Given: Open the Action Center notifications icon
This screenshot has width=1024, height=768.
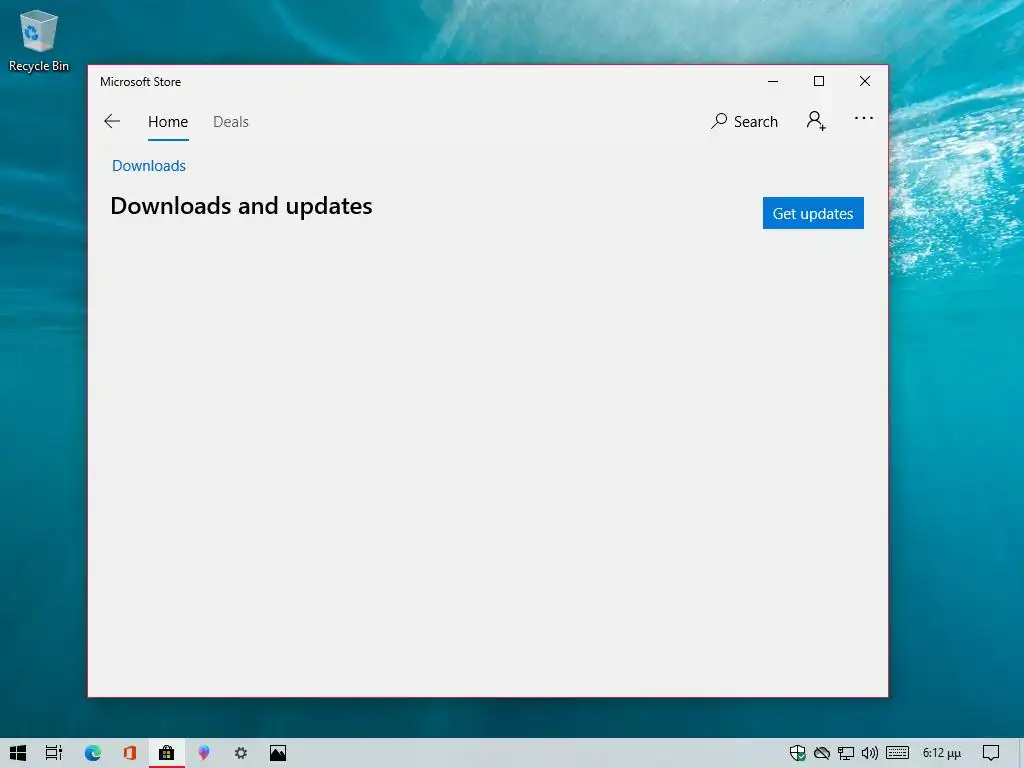Looking at the screenshot, I should point(991,753).
